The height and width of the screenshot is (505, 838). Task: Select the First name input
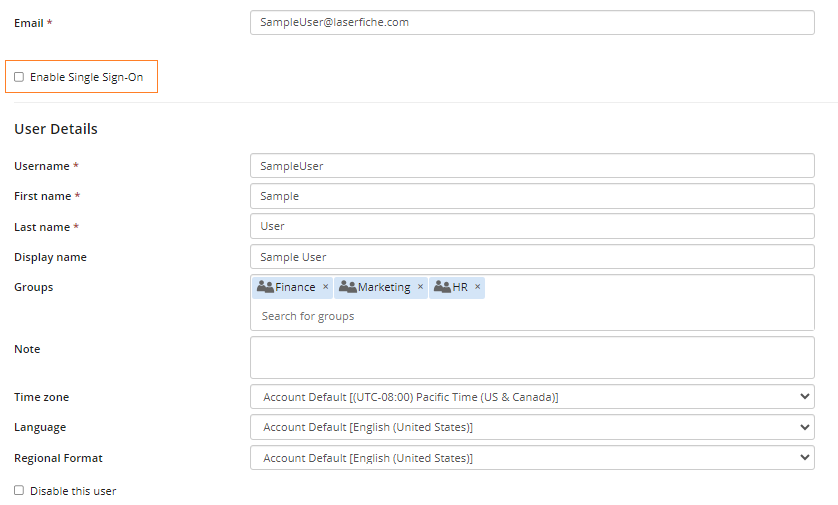coord(532,196)
